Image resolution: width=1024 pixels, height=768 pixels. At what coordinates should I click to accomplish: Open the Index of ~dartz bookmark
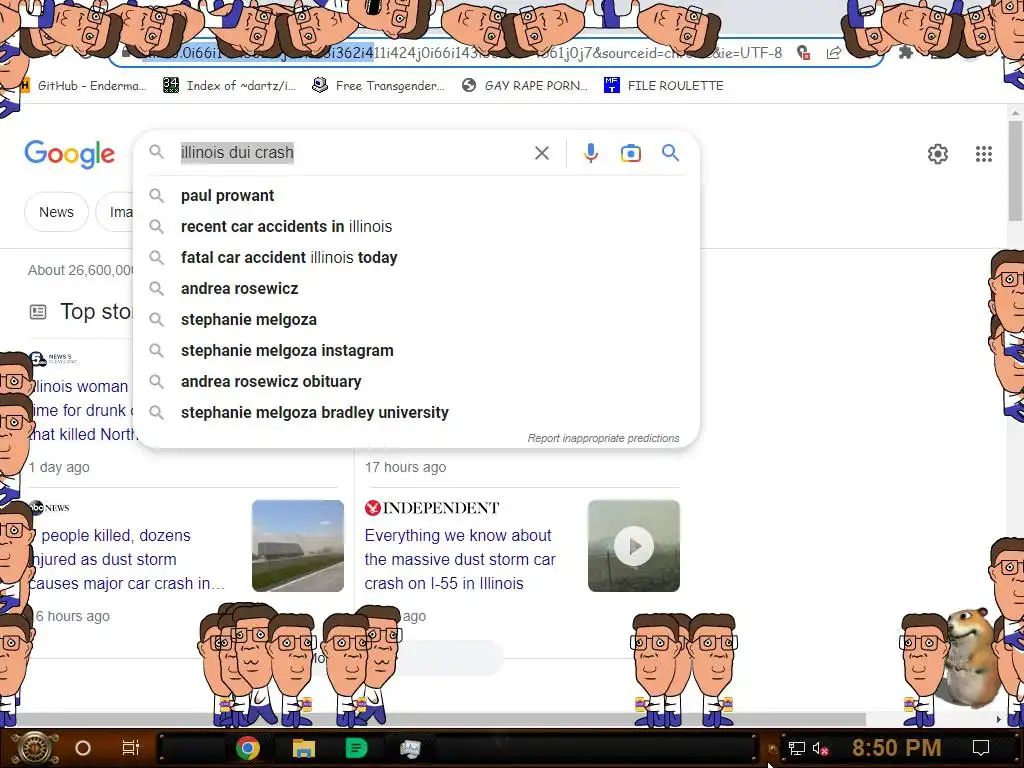click(x=229, y=86)
